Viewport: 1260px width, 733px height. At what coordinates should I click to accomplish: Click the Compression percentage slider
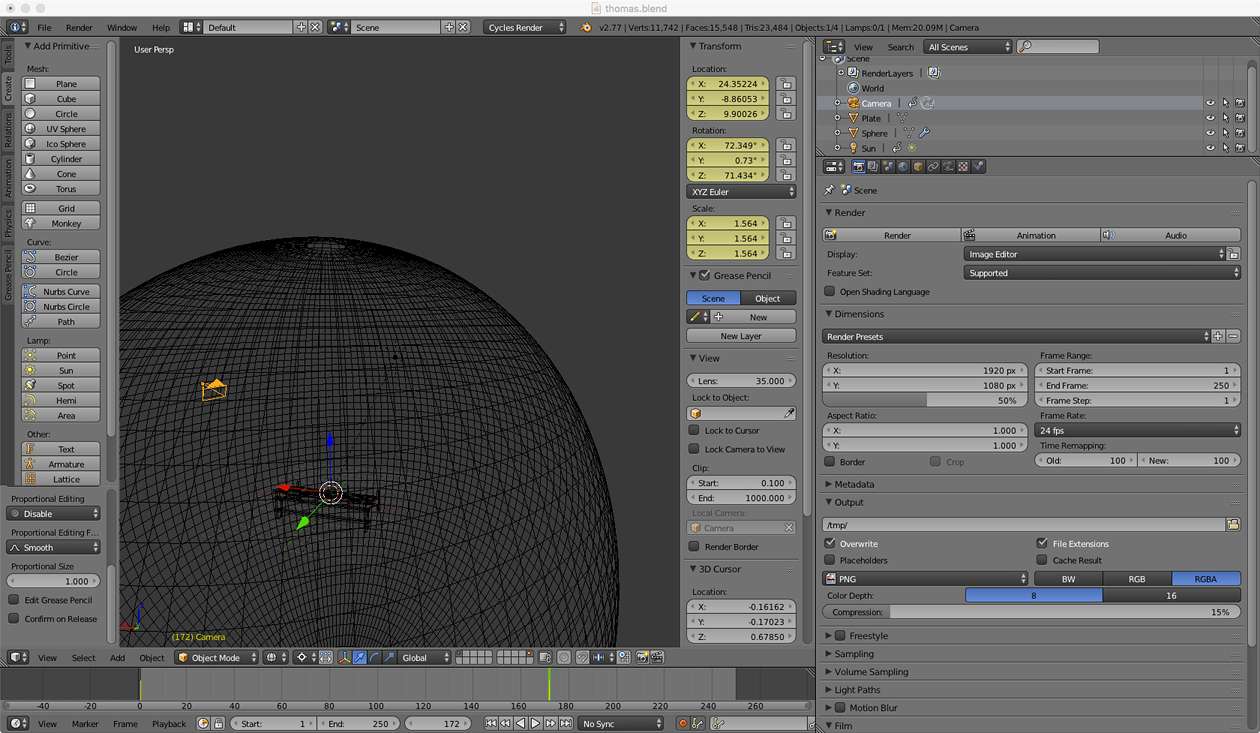[1031, 612]
